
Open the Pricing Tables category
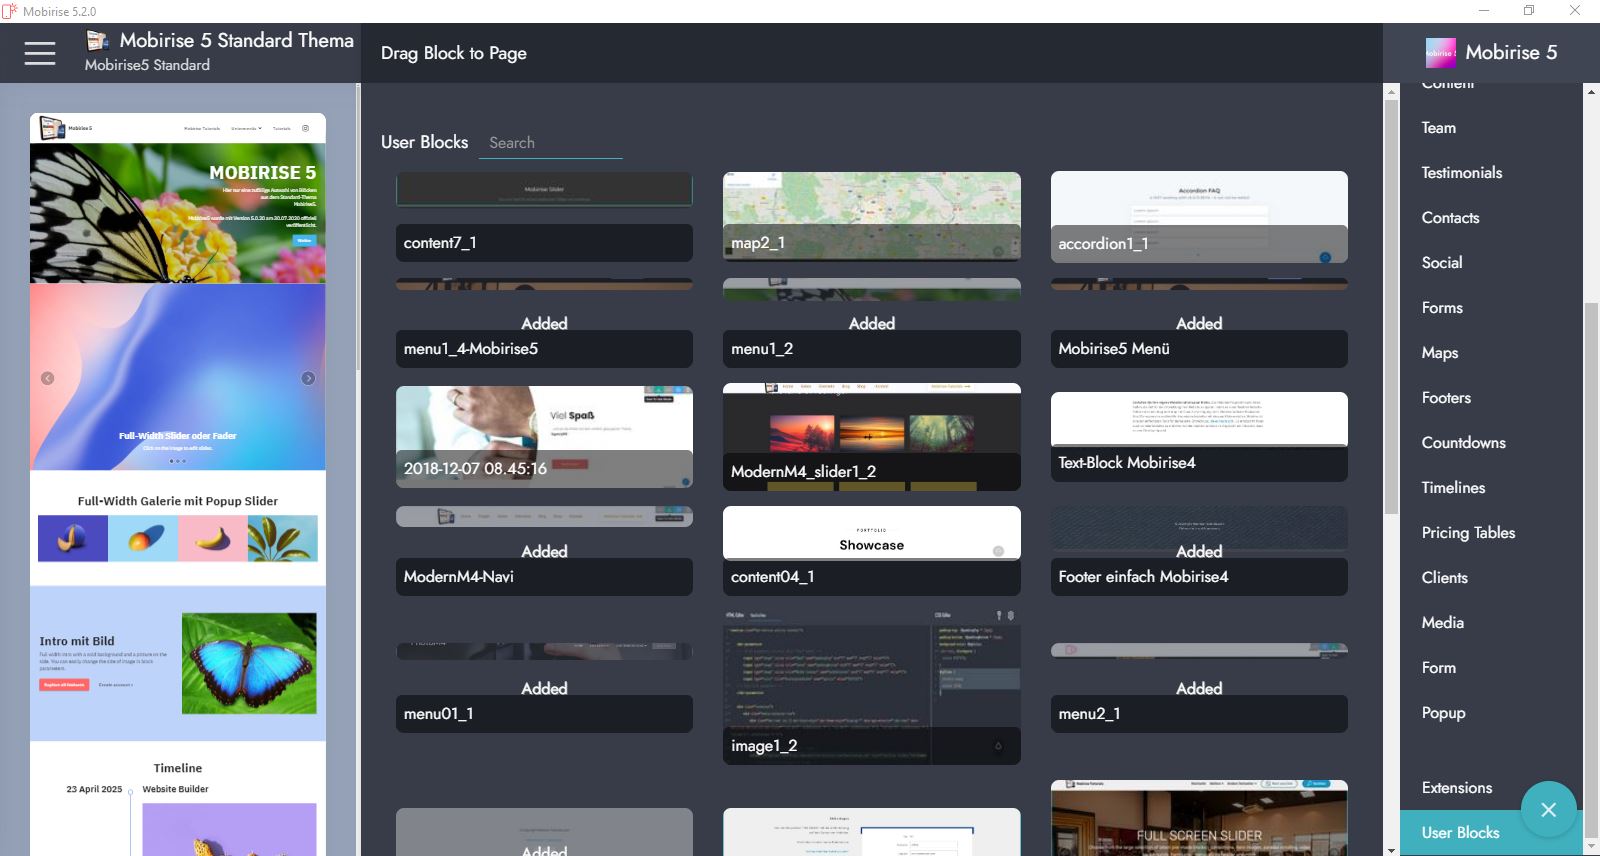pos(1467,533)
